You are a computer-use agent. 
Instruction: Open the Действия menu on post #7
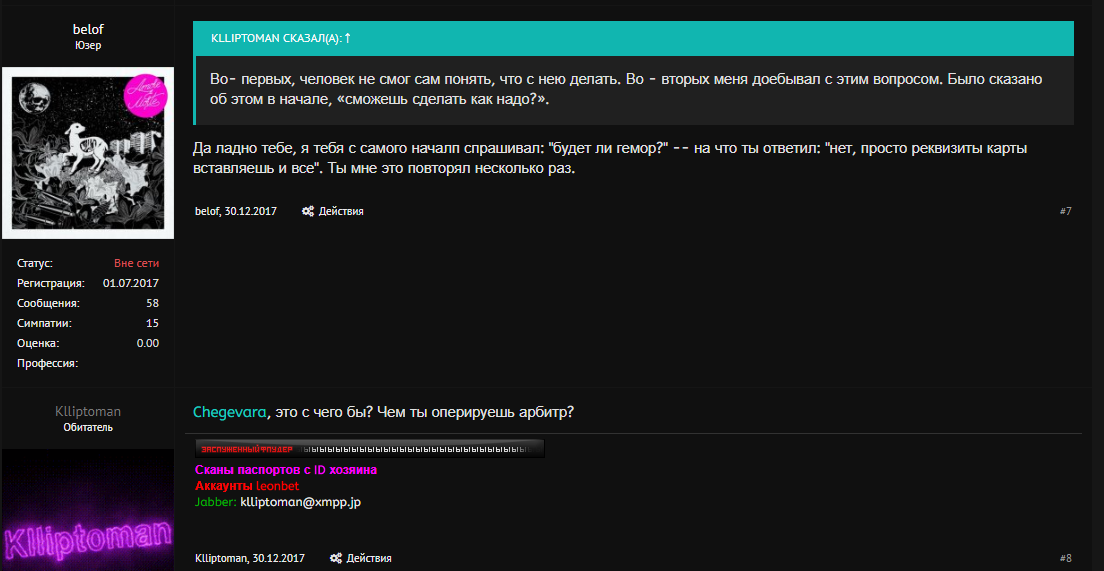click(x=341, y=212)
